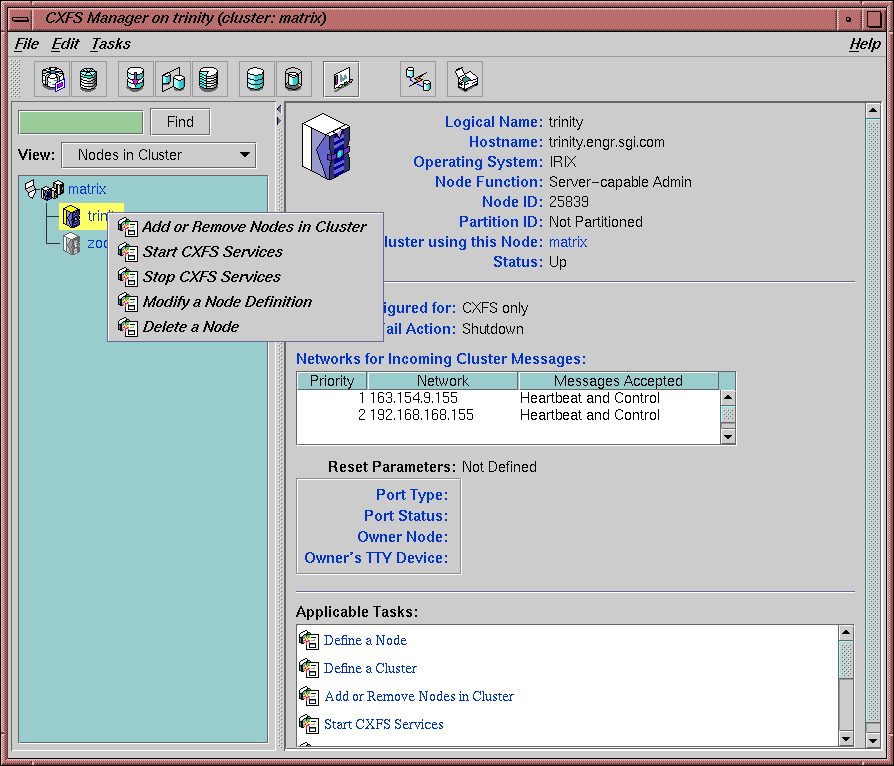Click the Priority column header
Image resolution: width=894 pixels, height=766 pixels.
(x=332, y=381)
